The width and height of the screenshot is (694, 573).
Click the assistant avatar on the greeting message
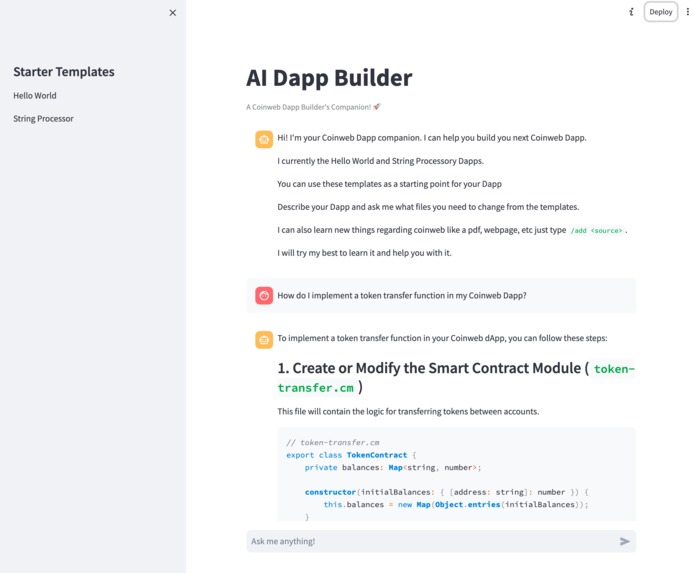tap(264, 139)
